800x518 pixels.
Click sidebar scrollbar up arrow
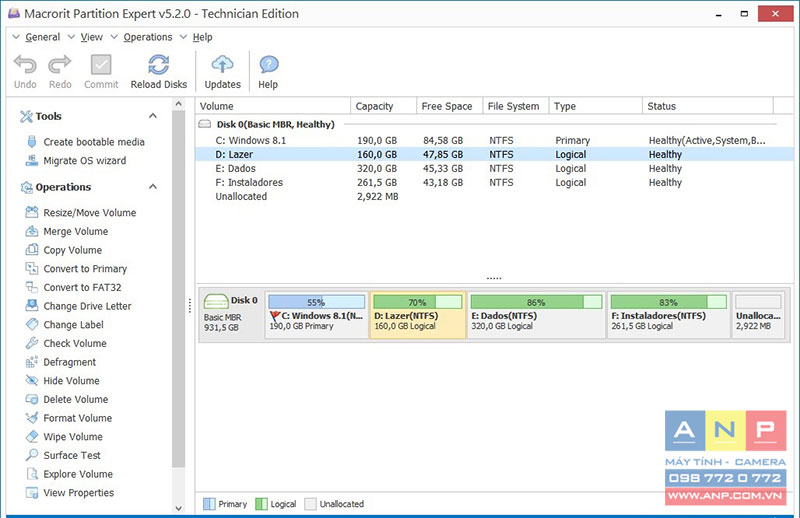tap(178, 104)
